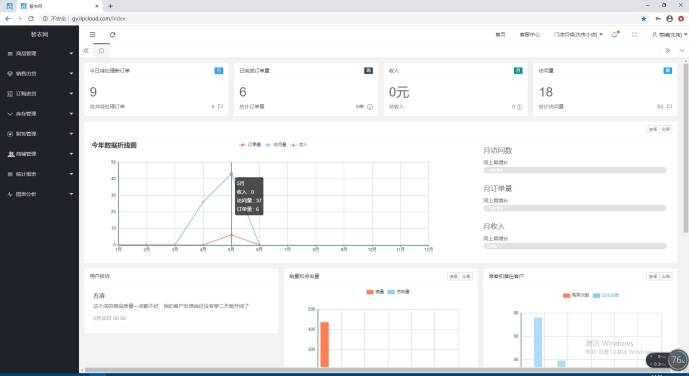
Task: Click the blue badge on the visits card
Action: tap(667, 70)
